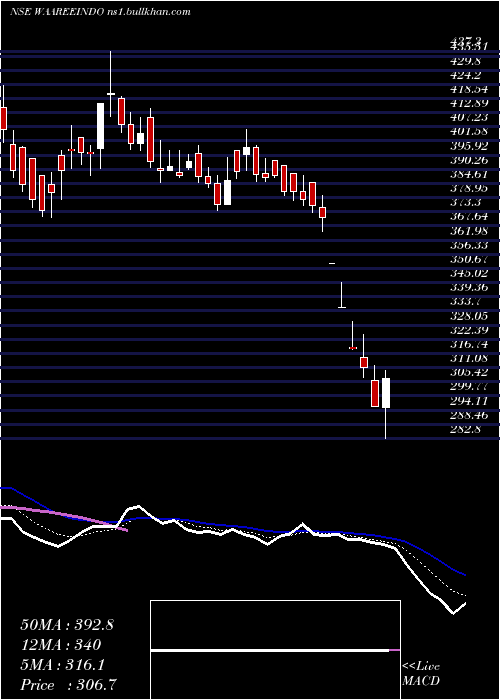Click the 356.33 axis label
This screenshot has height=700, width=500.
pos(471,245)
